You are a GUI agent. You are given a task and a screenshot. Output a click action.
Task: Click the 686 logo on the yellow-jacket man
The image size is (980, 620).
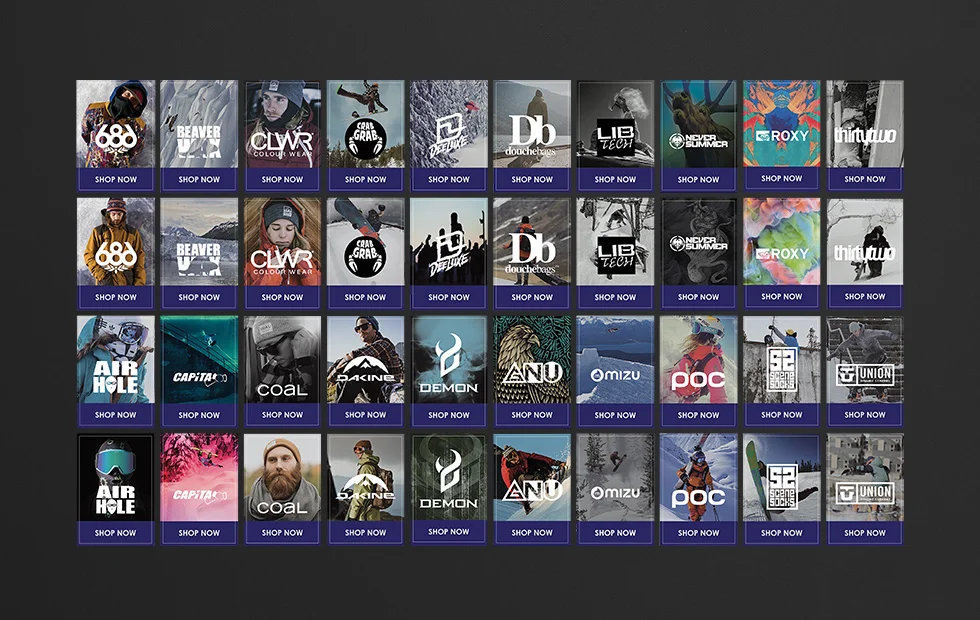click(x=115, y=257)
